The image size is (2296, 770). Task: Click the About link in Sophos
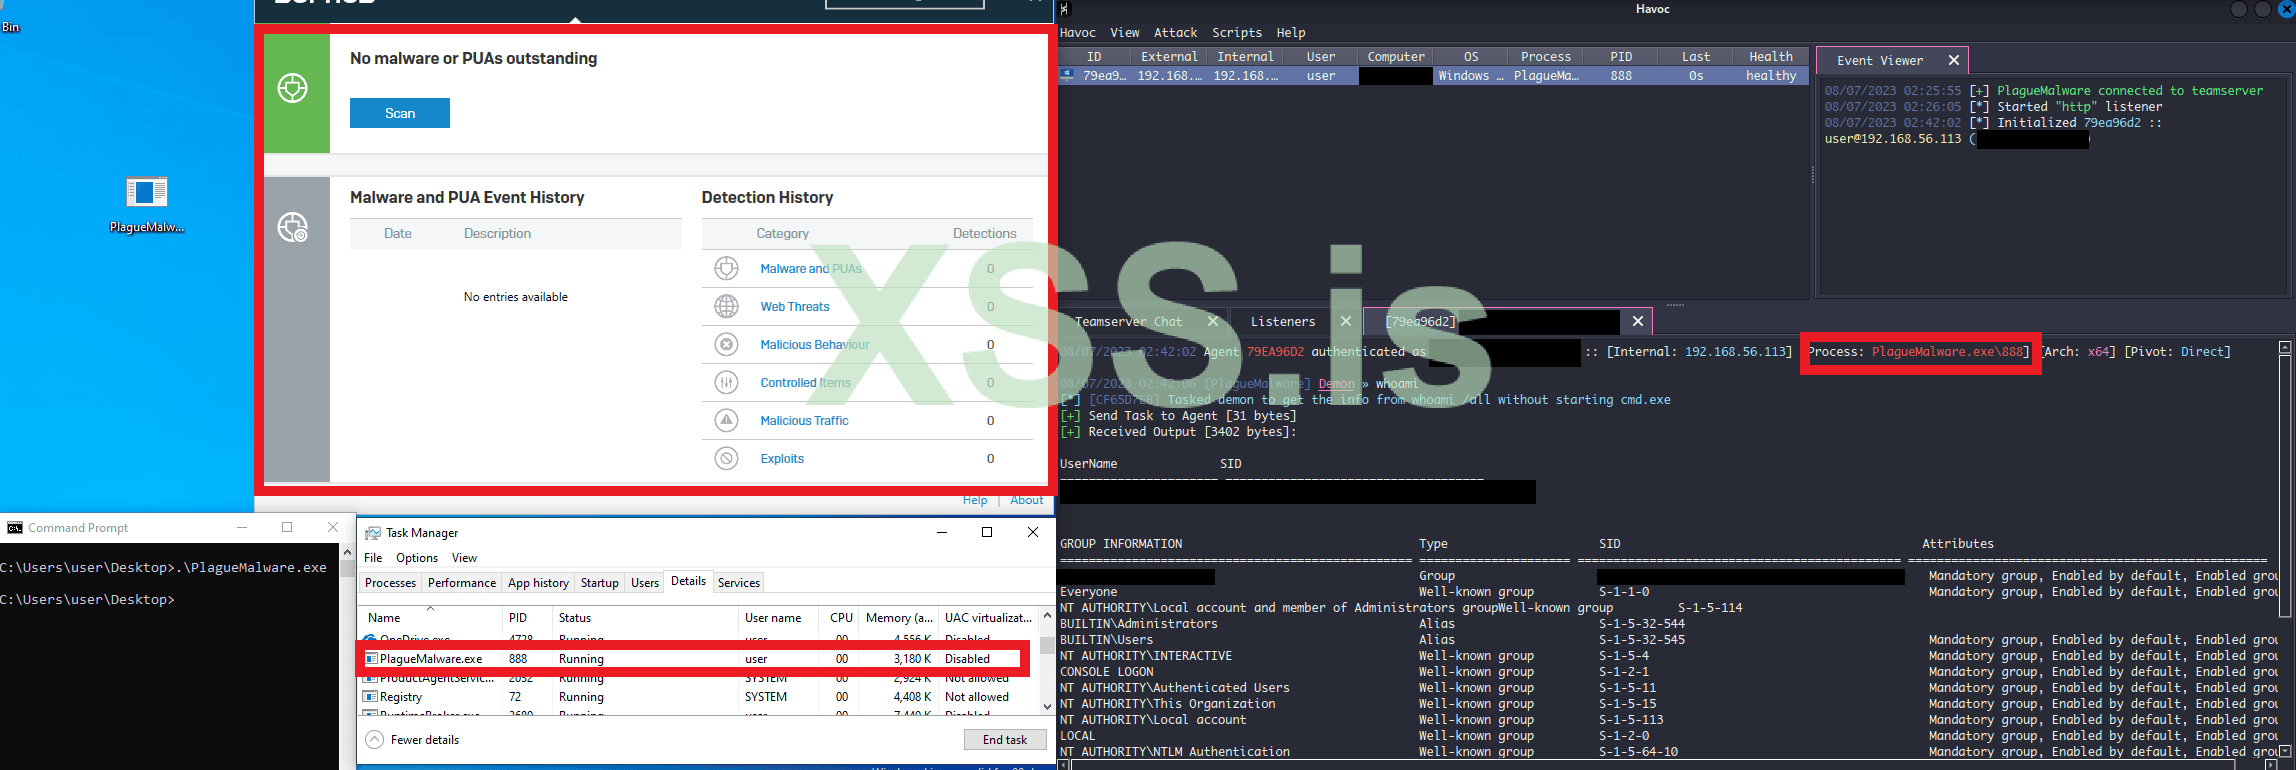click(x=1027, y=500)
